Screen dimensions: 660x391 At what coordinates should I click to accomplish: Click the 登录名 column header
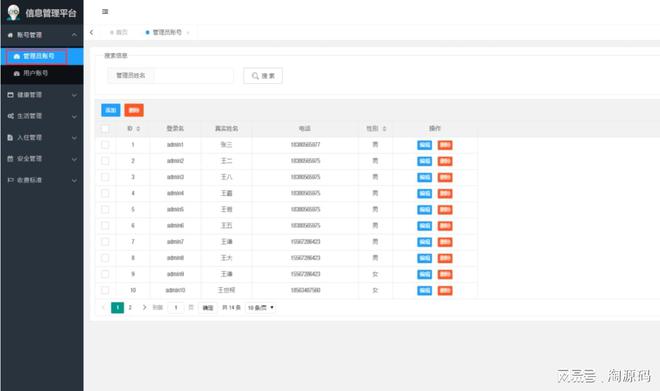[175, 129]
